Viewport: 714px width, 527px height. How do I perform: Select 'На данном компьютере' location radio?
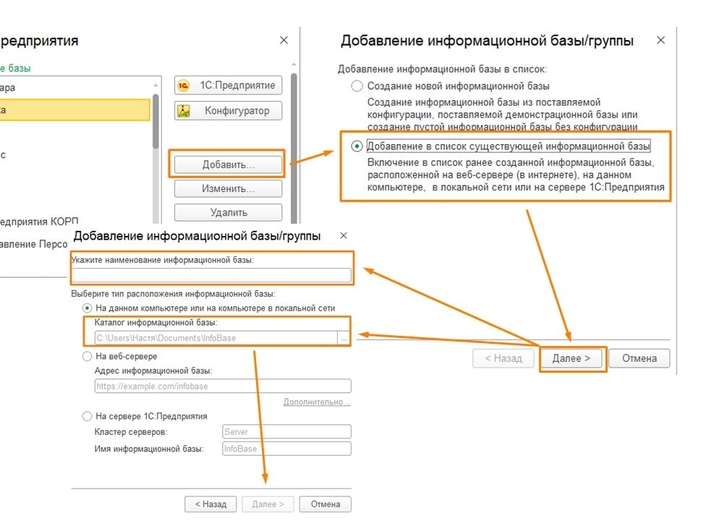(x=87, y=308)
